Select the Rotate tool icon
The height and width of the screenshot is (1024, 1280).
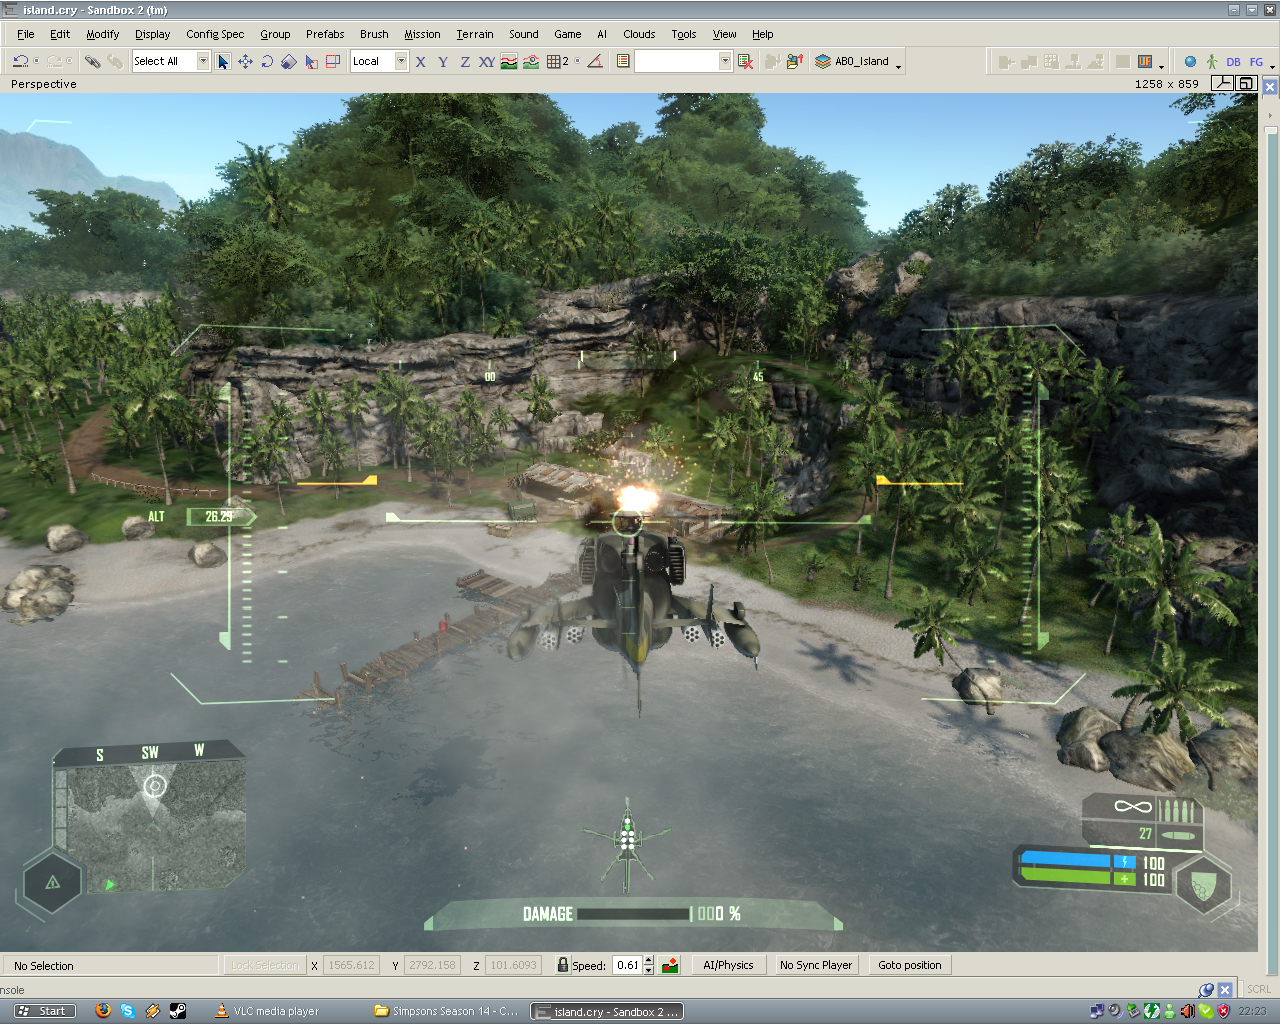click(x=267, y=61)
